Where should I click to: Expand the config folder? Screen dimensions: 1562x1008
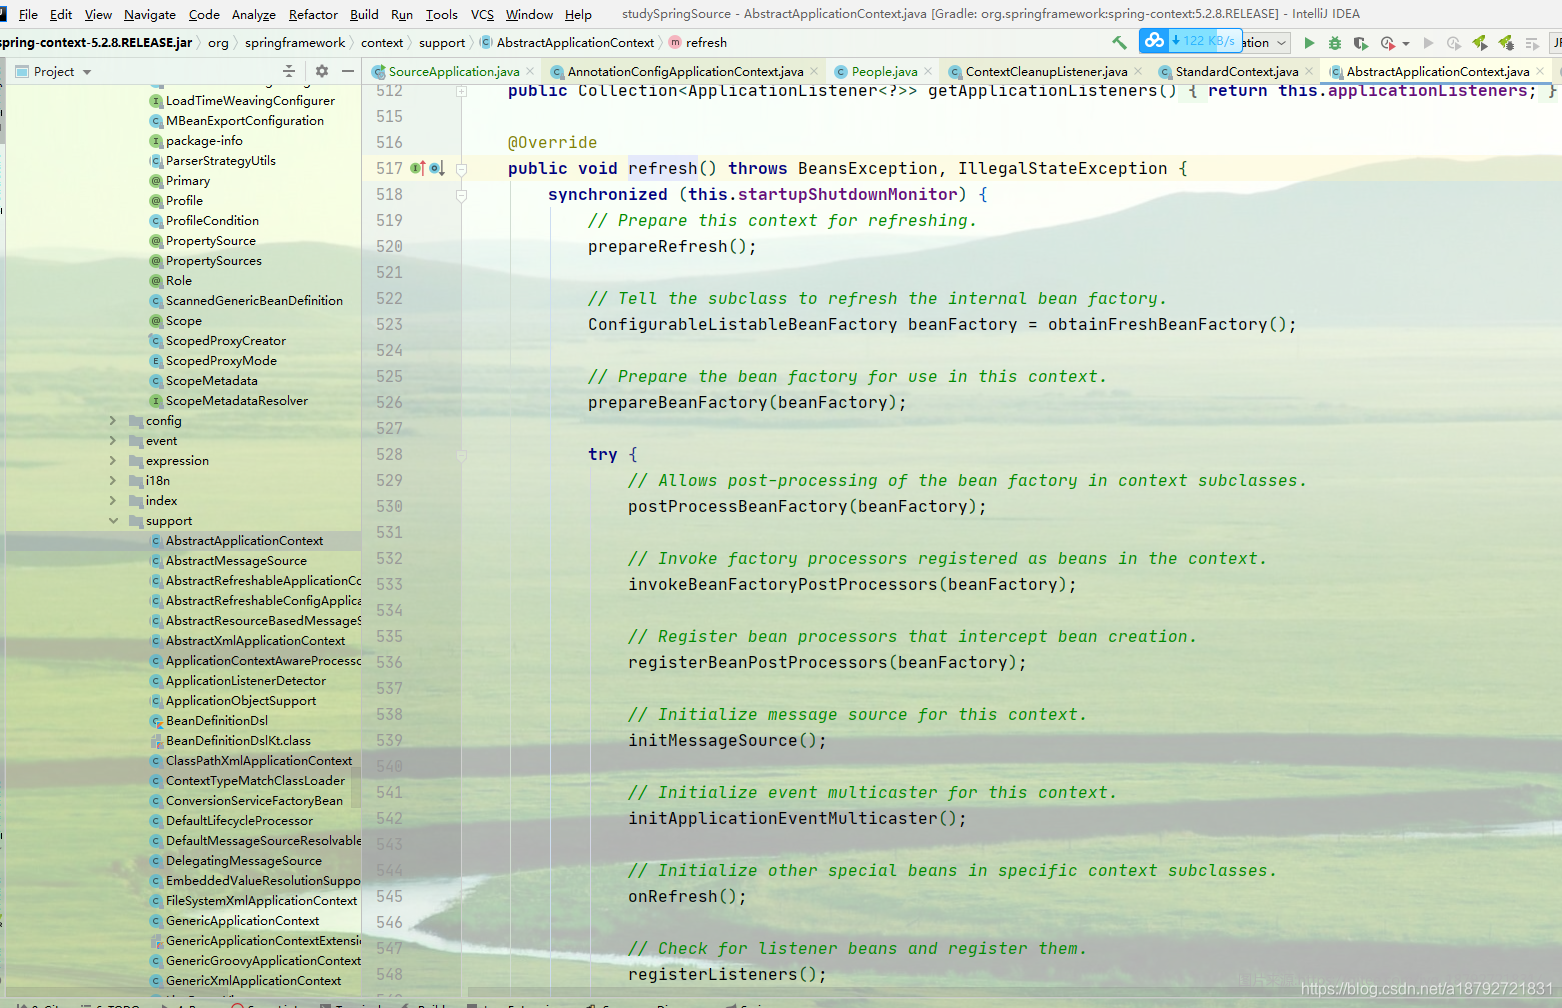click(x=113, y=421)
